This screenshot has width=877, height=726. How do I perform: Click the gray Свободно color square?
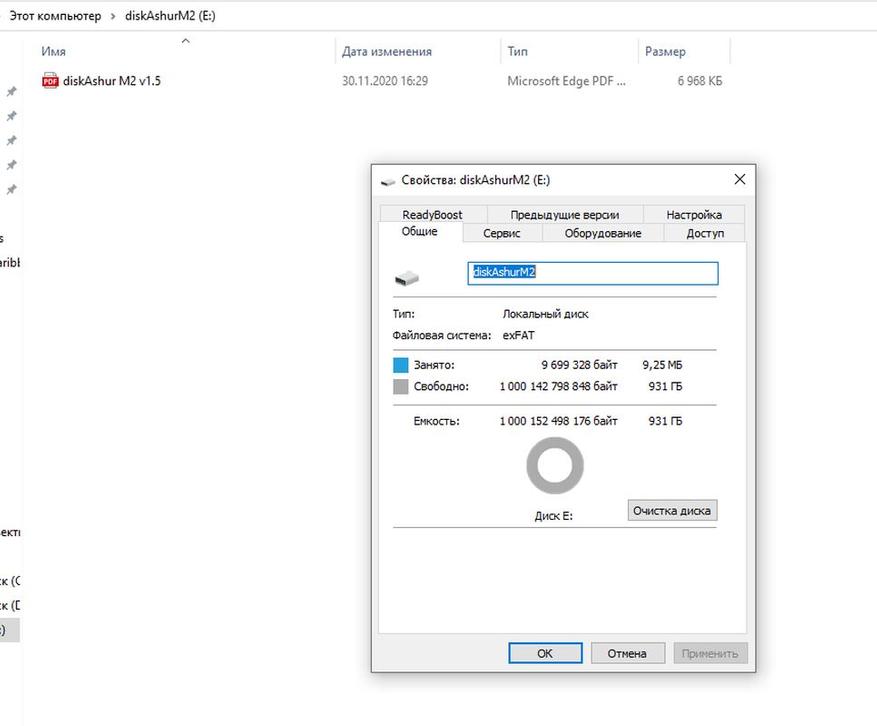(400, 386)
